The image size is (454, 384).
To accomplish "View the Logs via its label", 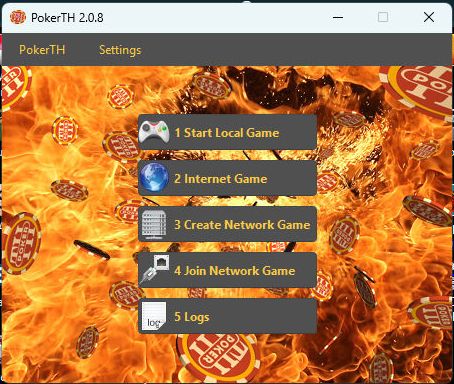I will point(192,317).
